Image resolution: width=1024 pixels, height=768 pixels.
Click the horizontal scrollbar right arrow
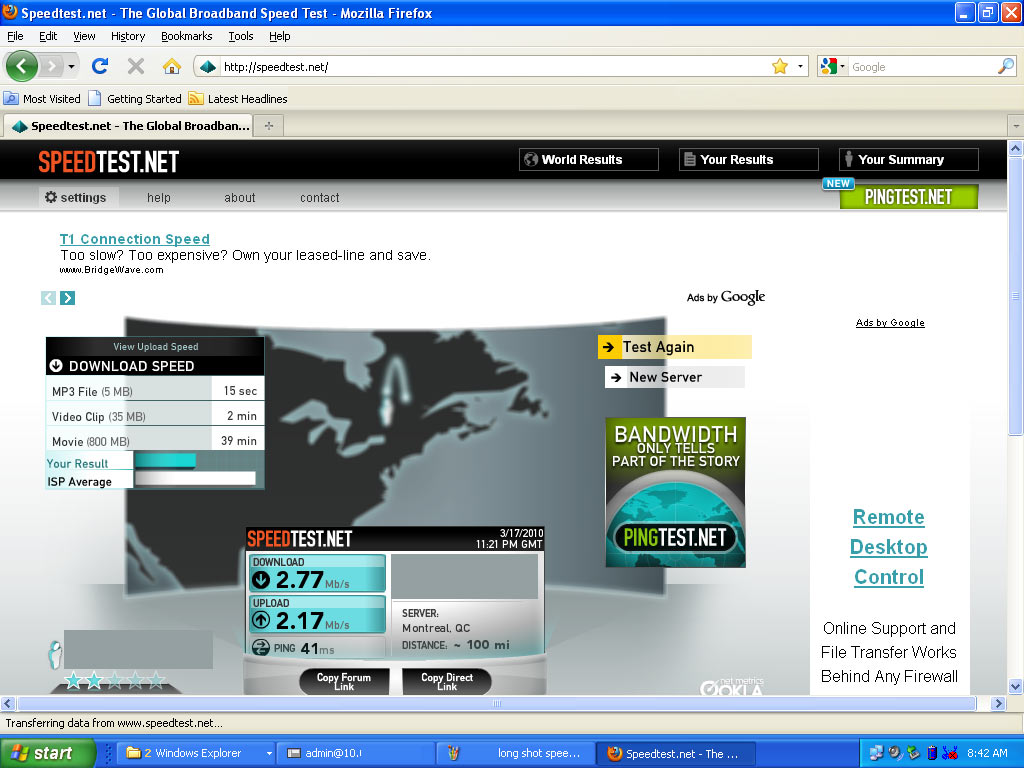997,703
